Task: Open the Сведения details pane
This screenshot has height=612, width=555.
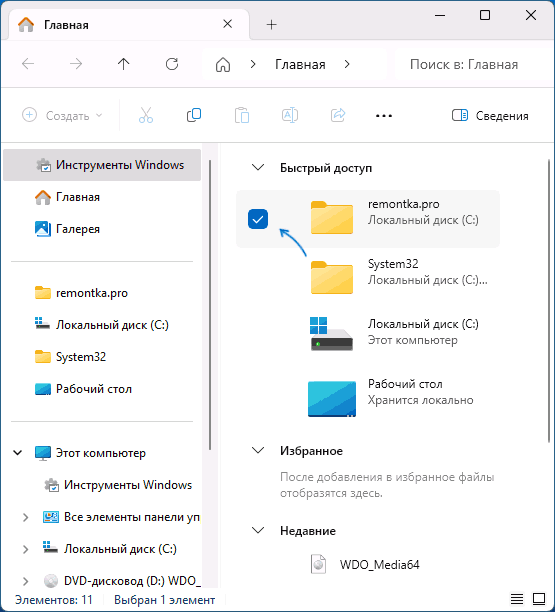Action: pos(490,116)
